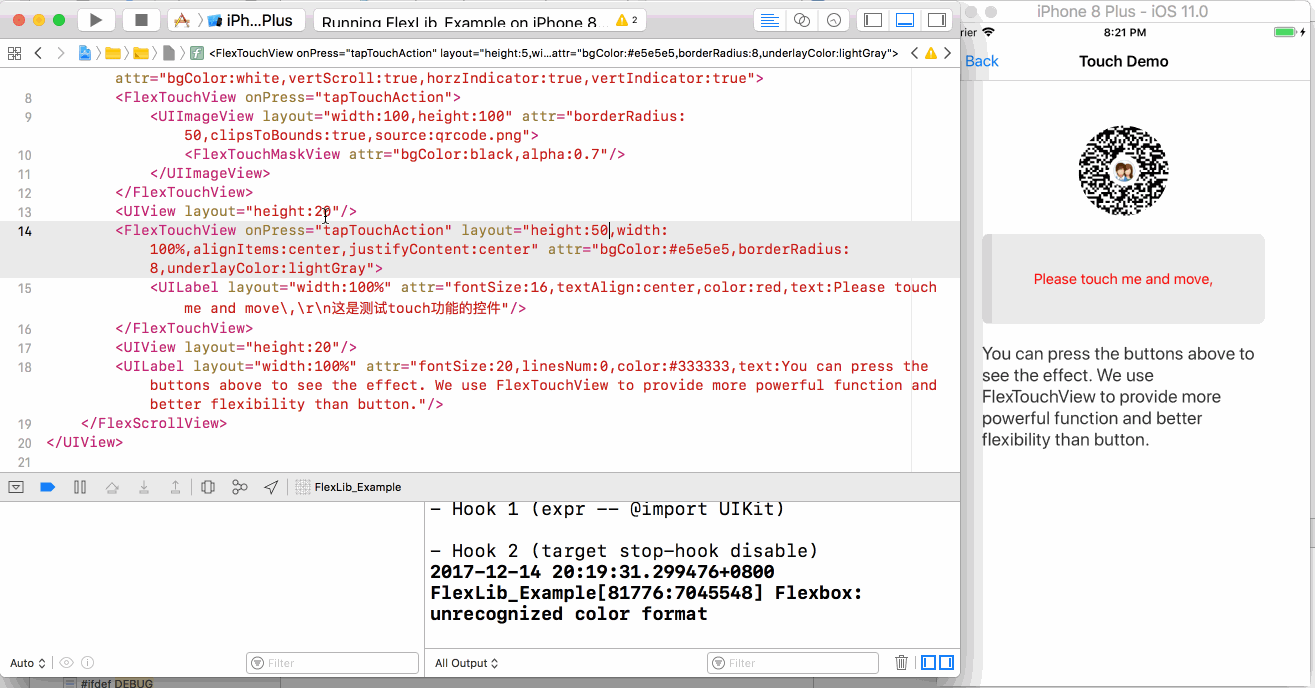Toggle the variables view pane
Screen dimensions: 1315x688
928,663
